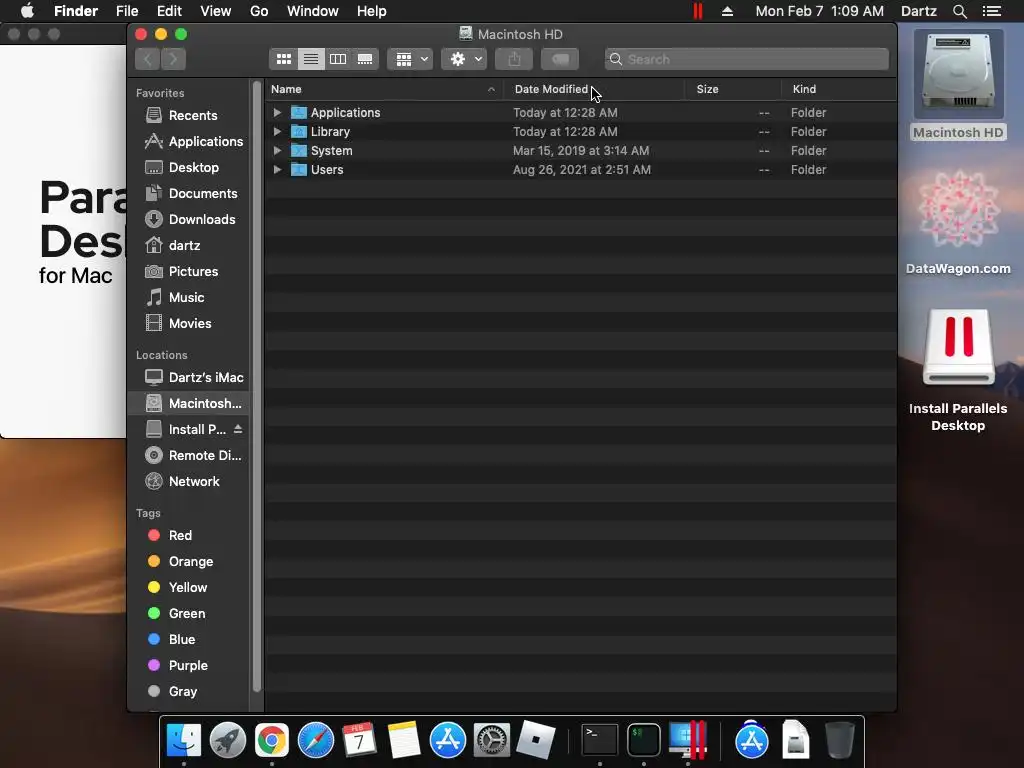Image resolution: width=1024 pixels, height=768 pixels.
Task: Select Dartz's iMac under Locations
Action: point(189,377)
